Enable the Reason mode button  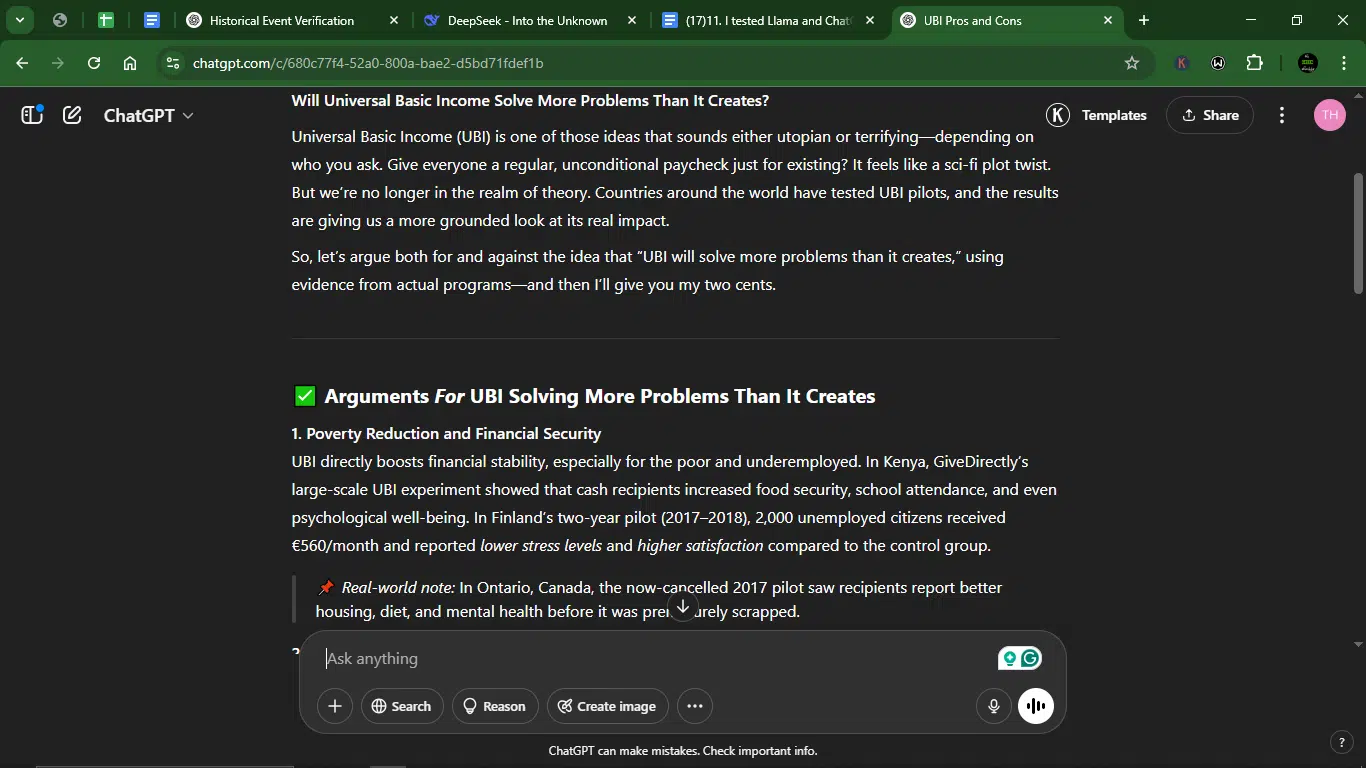point(495,706)
